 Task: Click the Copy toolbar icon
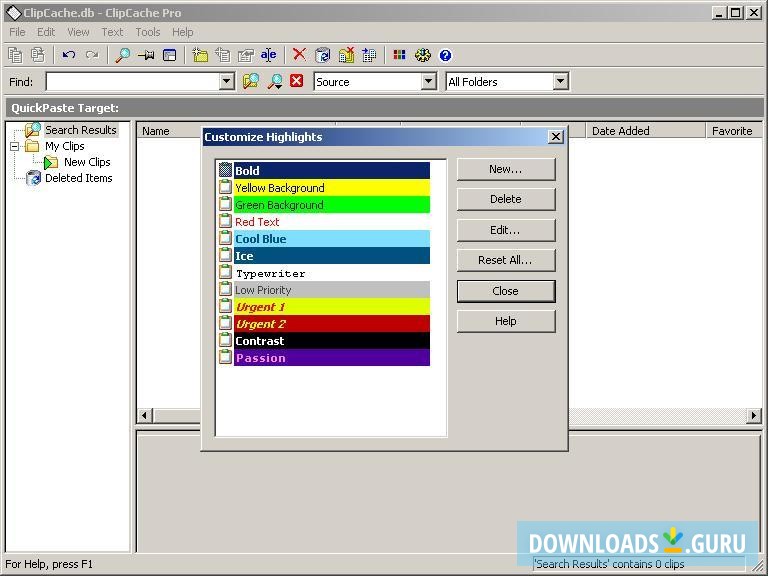point(15,55)
